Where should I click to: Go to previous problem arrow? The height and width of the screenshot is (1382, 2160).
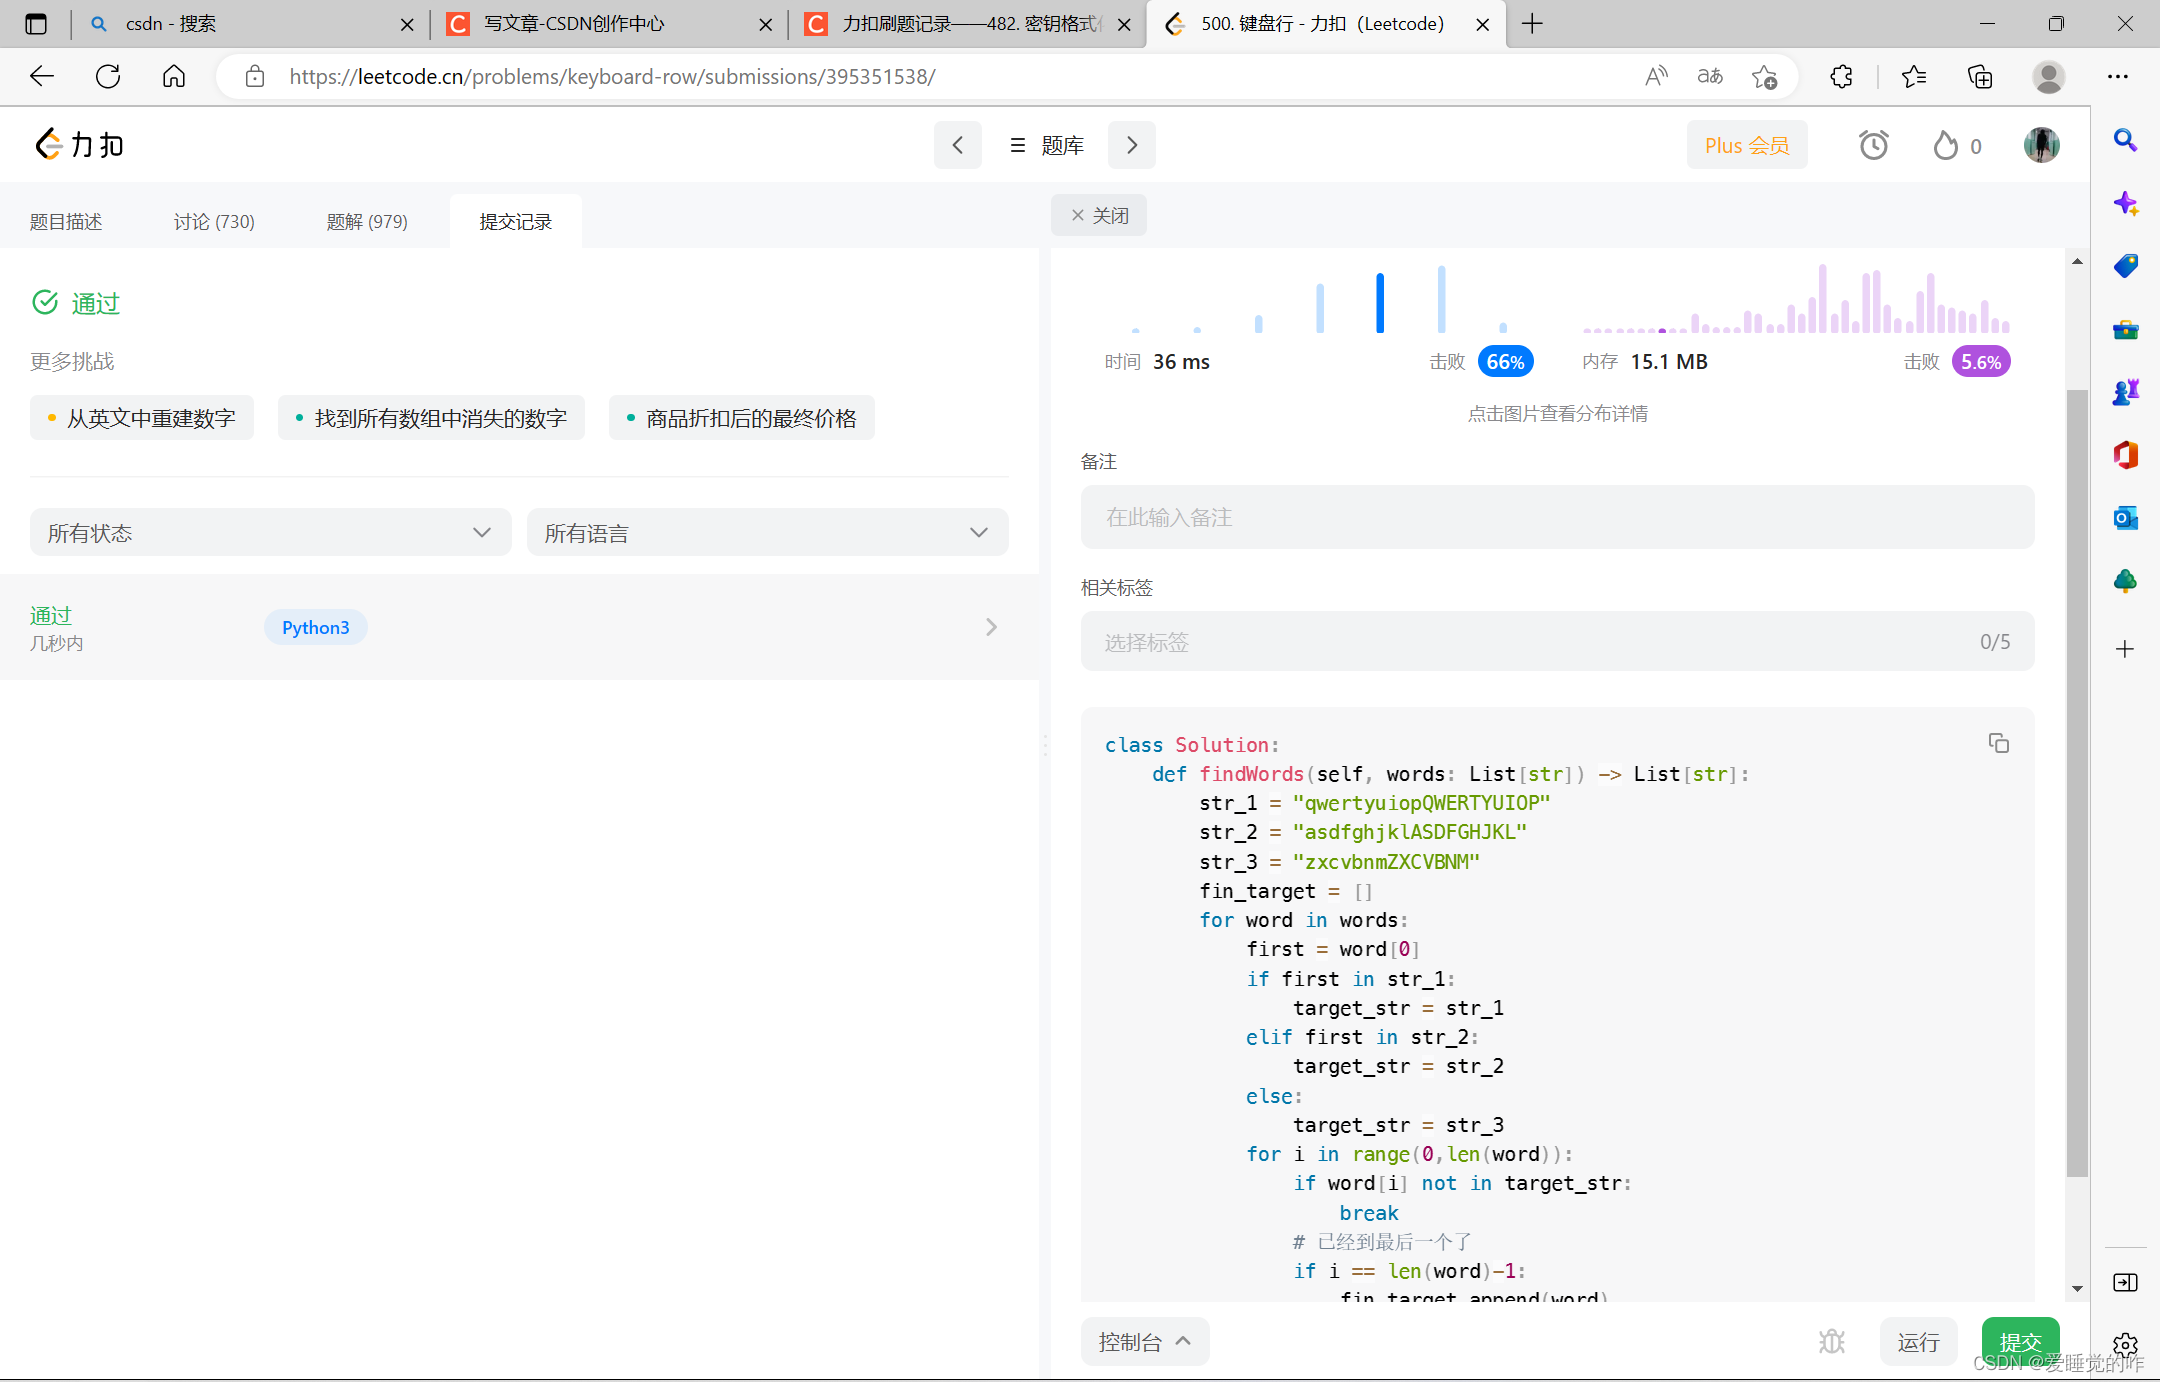coord(957,146)
